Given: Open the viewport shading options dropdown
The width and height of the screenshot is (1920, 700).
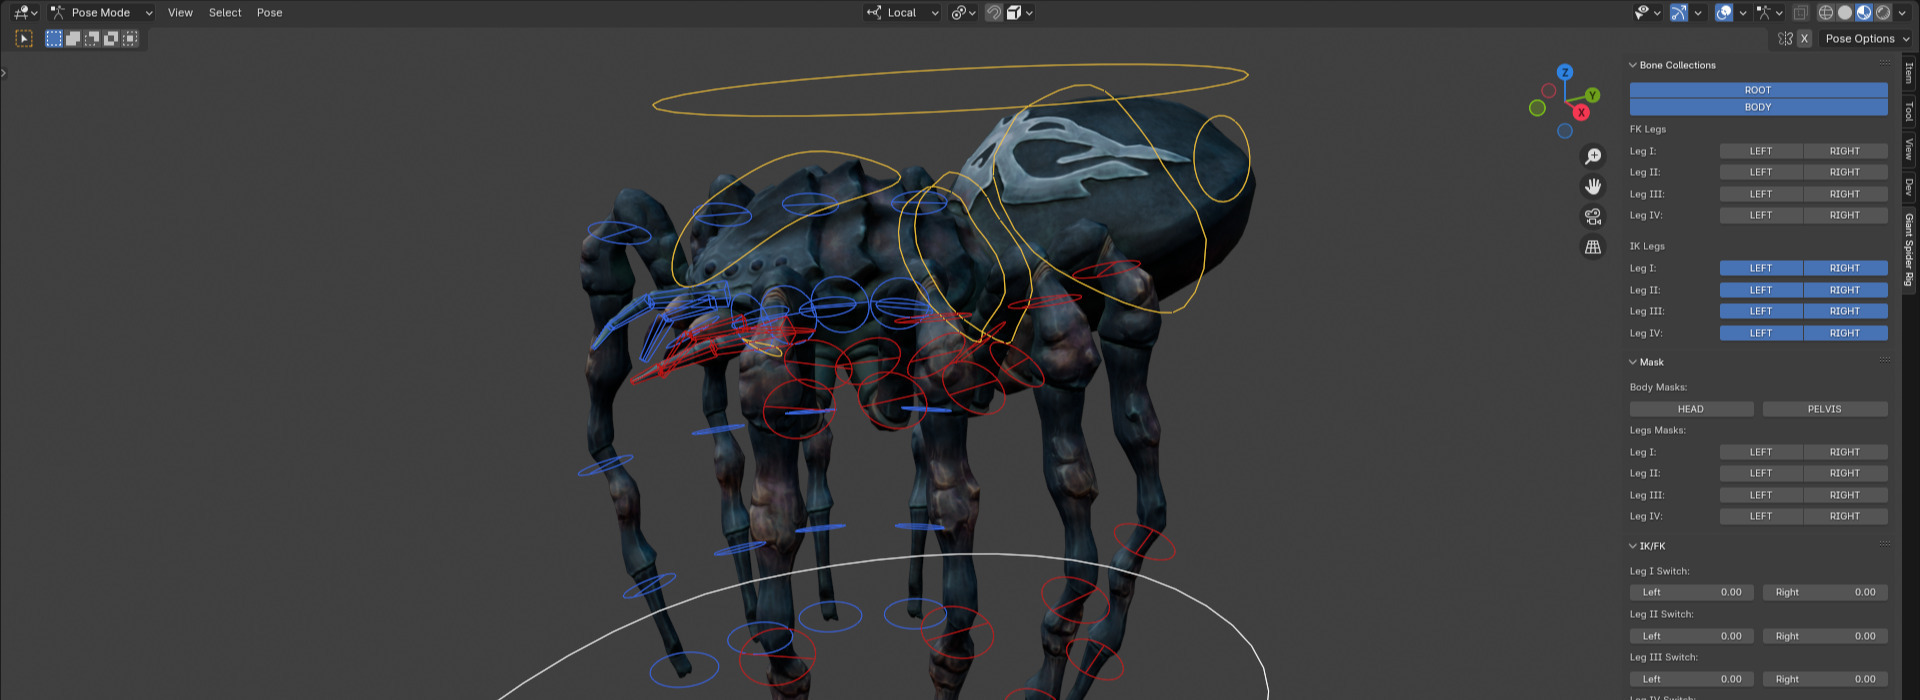Looking at the screenshot, I should (x=1902, y=13).
